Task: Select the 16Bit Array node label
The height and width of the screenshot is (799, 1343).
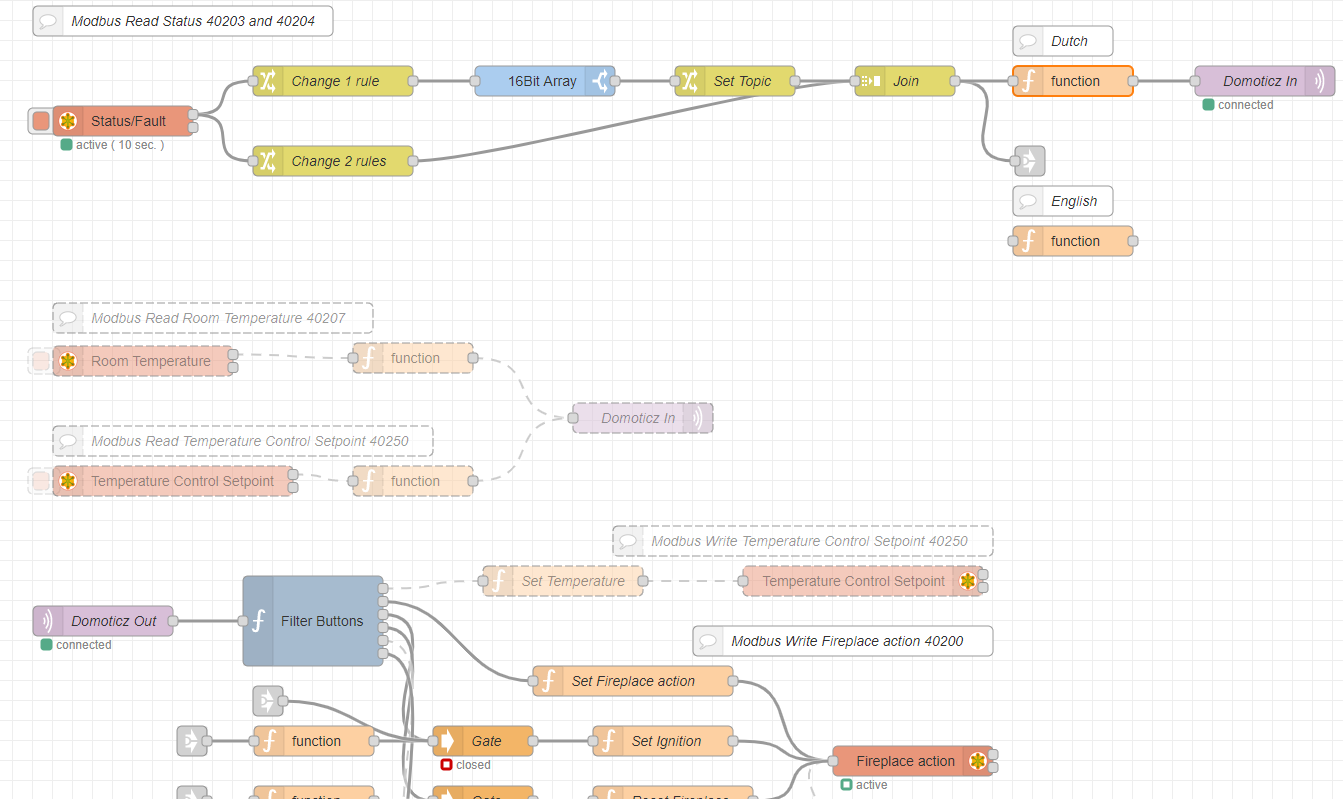Action: tap(542, 81)
